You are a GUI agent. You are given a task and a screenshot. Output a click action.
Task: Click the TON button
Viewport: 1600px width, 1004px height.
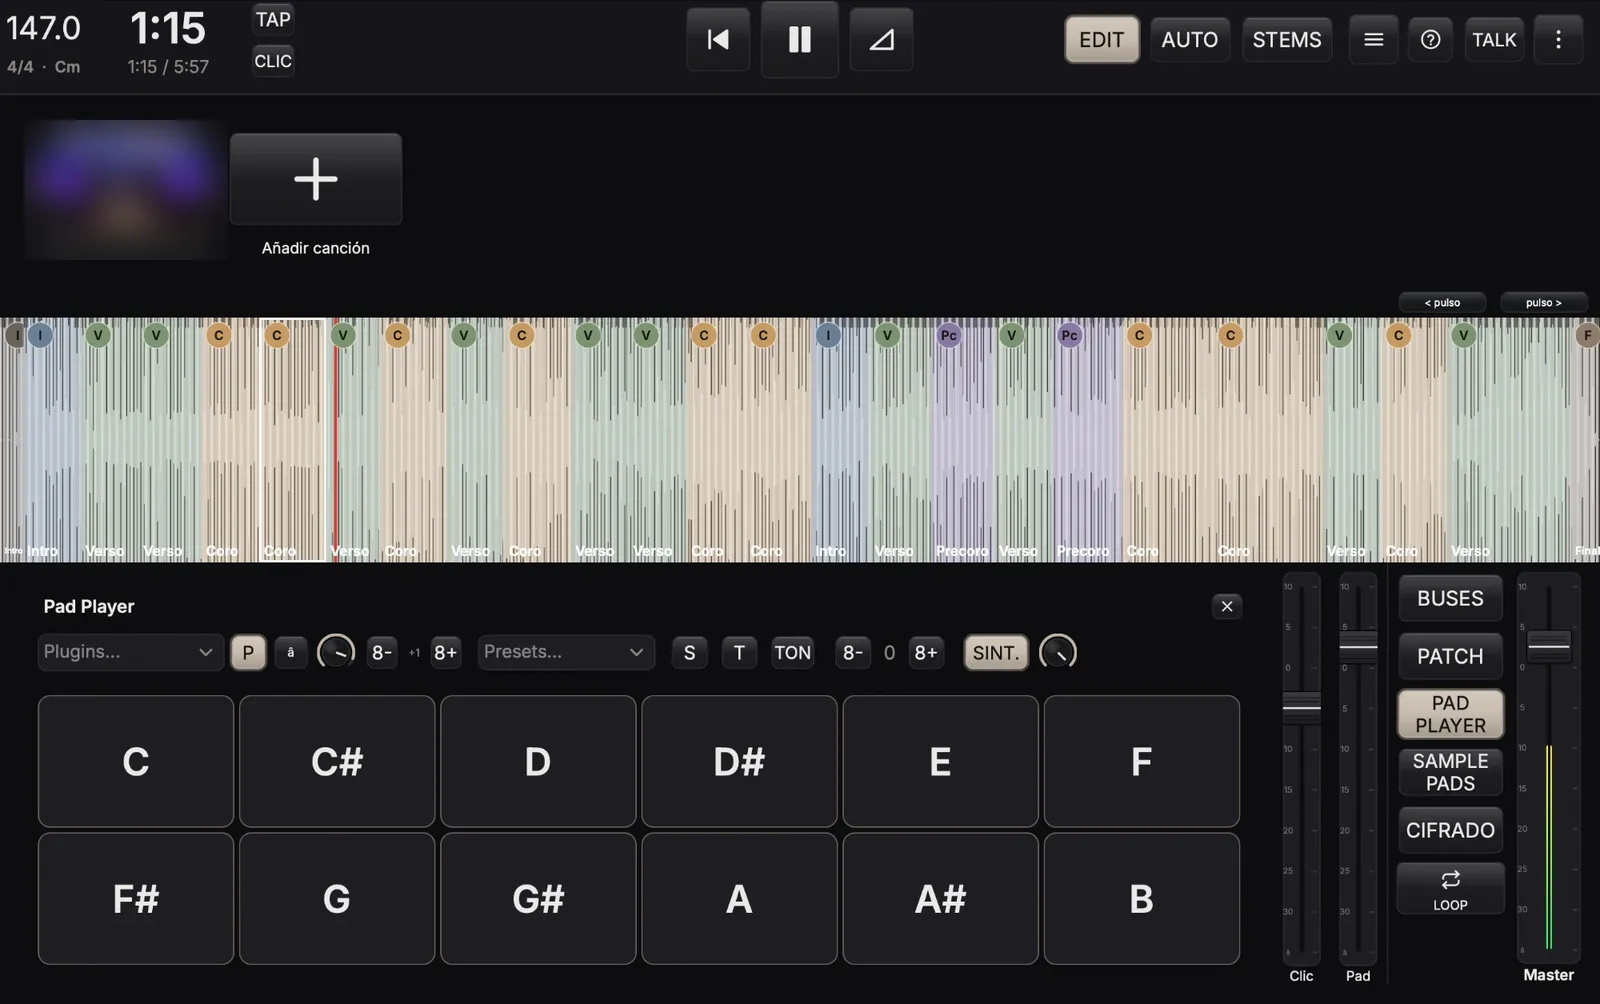793,653
